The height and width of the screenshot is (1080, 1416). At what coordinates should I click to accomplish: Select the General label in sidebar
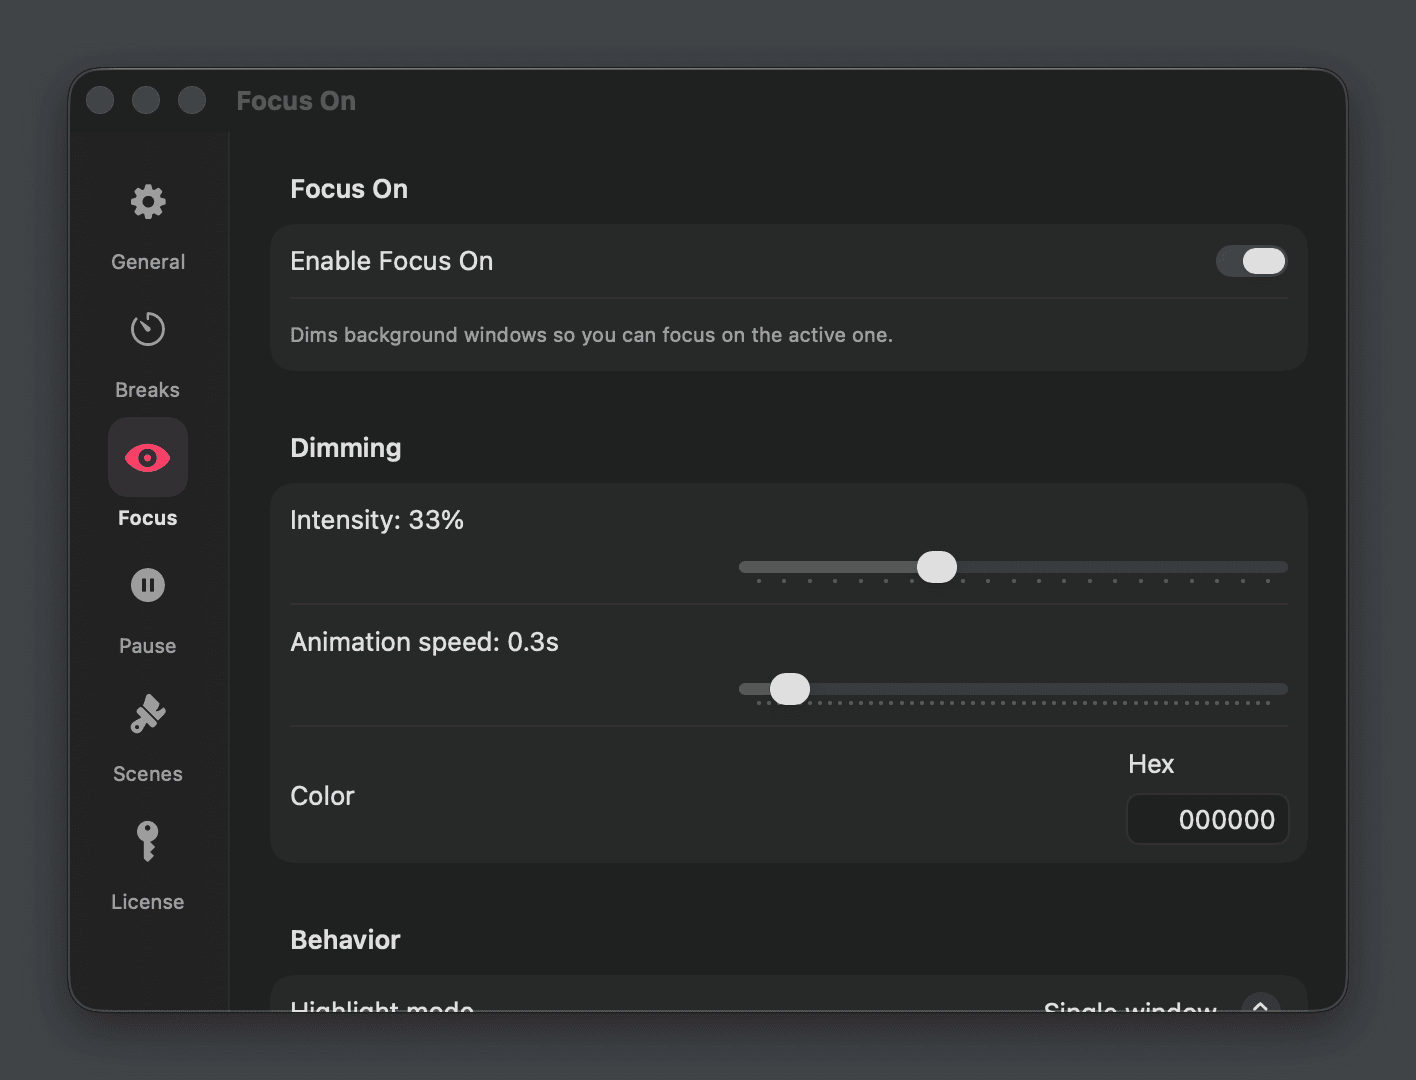pos(148,262)
